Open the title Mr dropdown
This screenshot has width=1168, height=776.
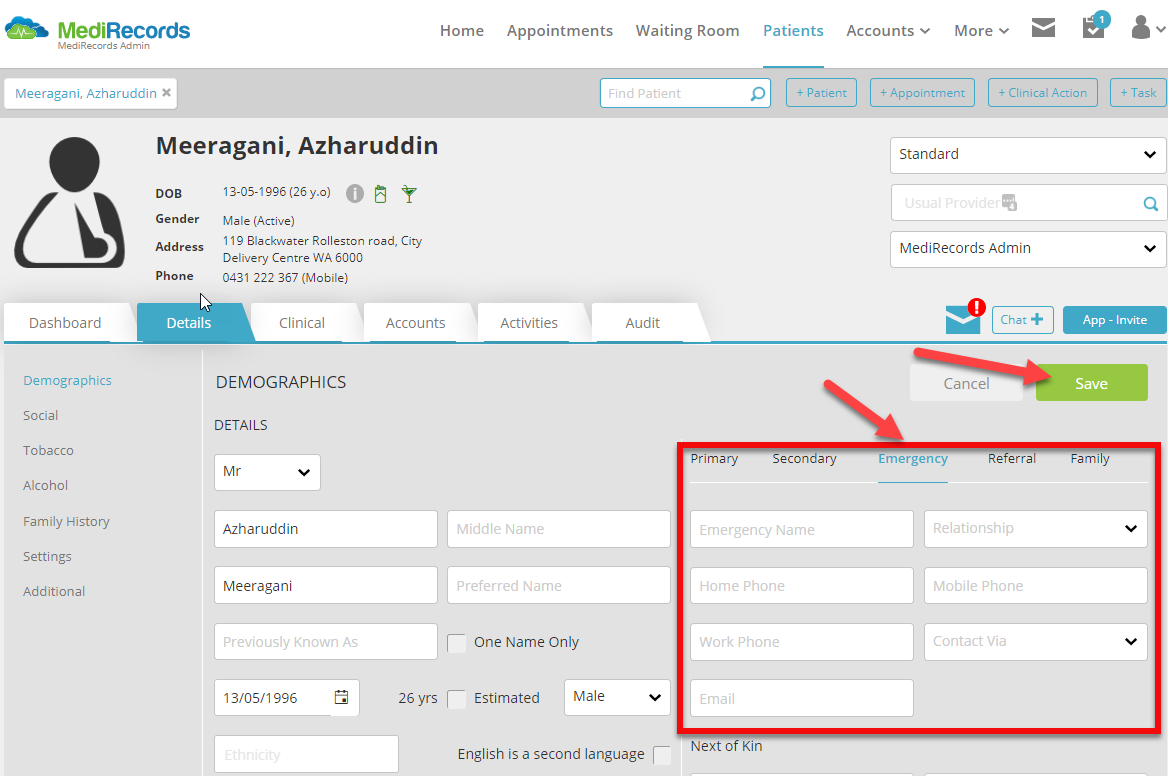point(267,472)
